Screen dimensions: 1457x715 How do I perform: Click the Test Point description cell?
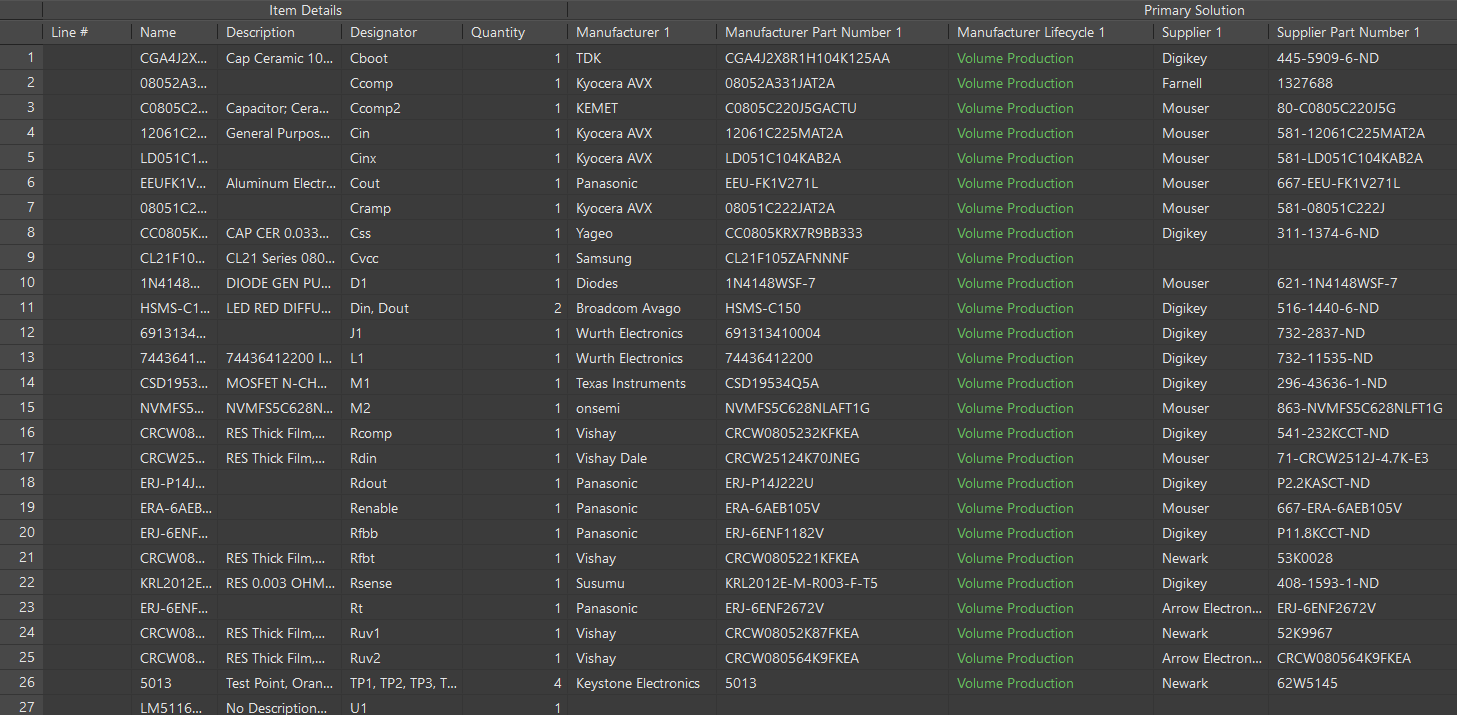(279, 683)
